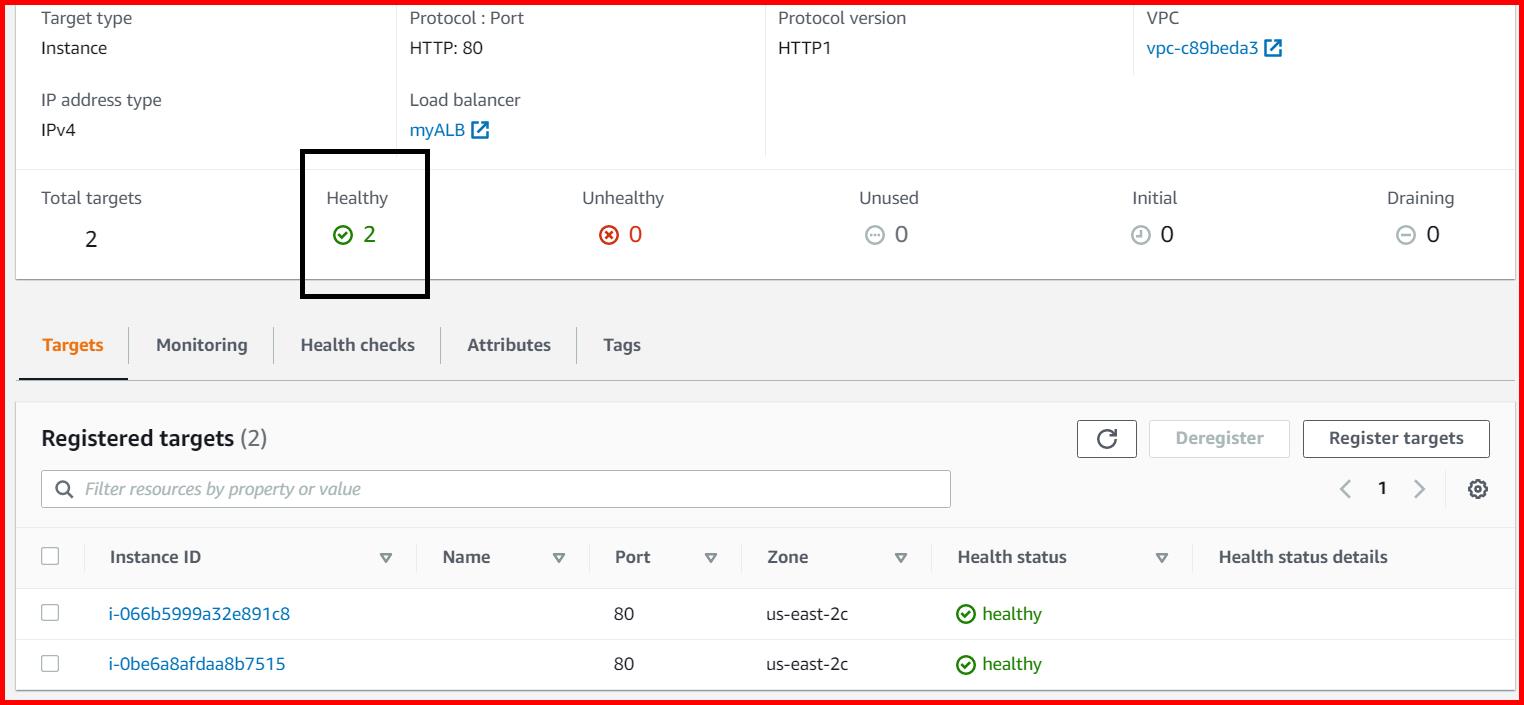
Task: Open the Instance ID sort dropdown
Action: tap(386, 558)
